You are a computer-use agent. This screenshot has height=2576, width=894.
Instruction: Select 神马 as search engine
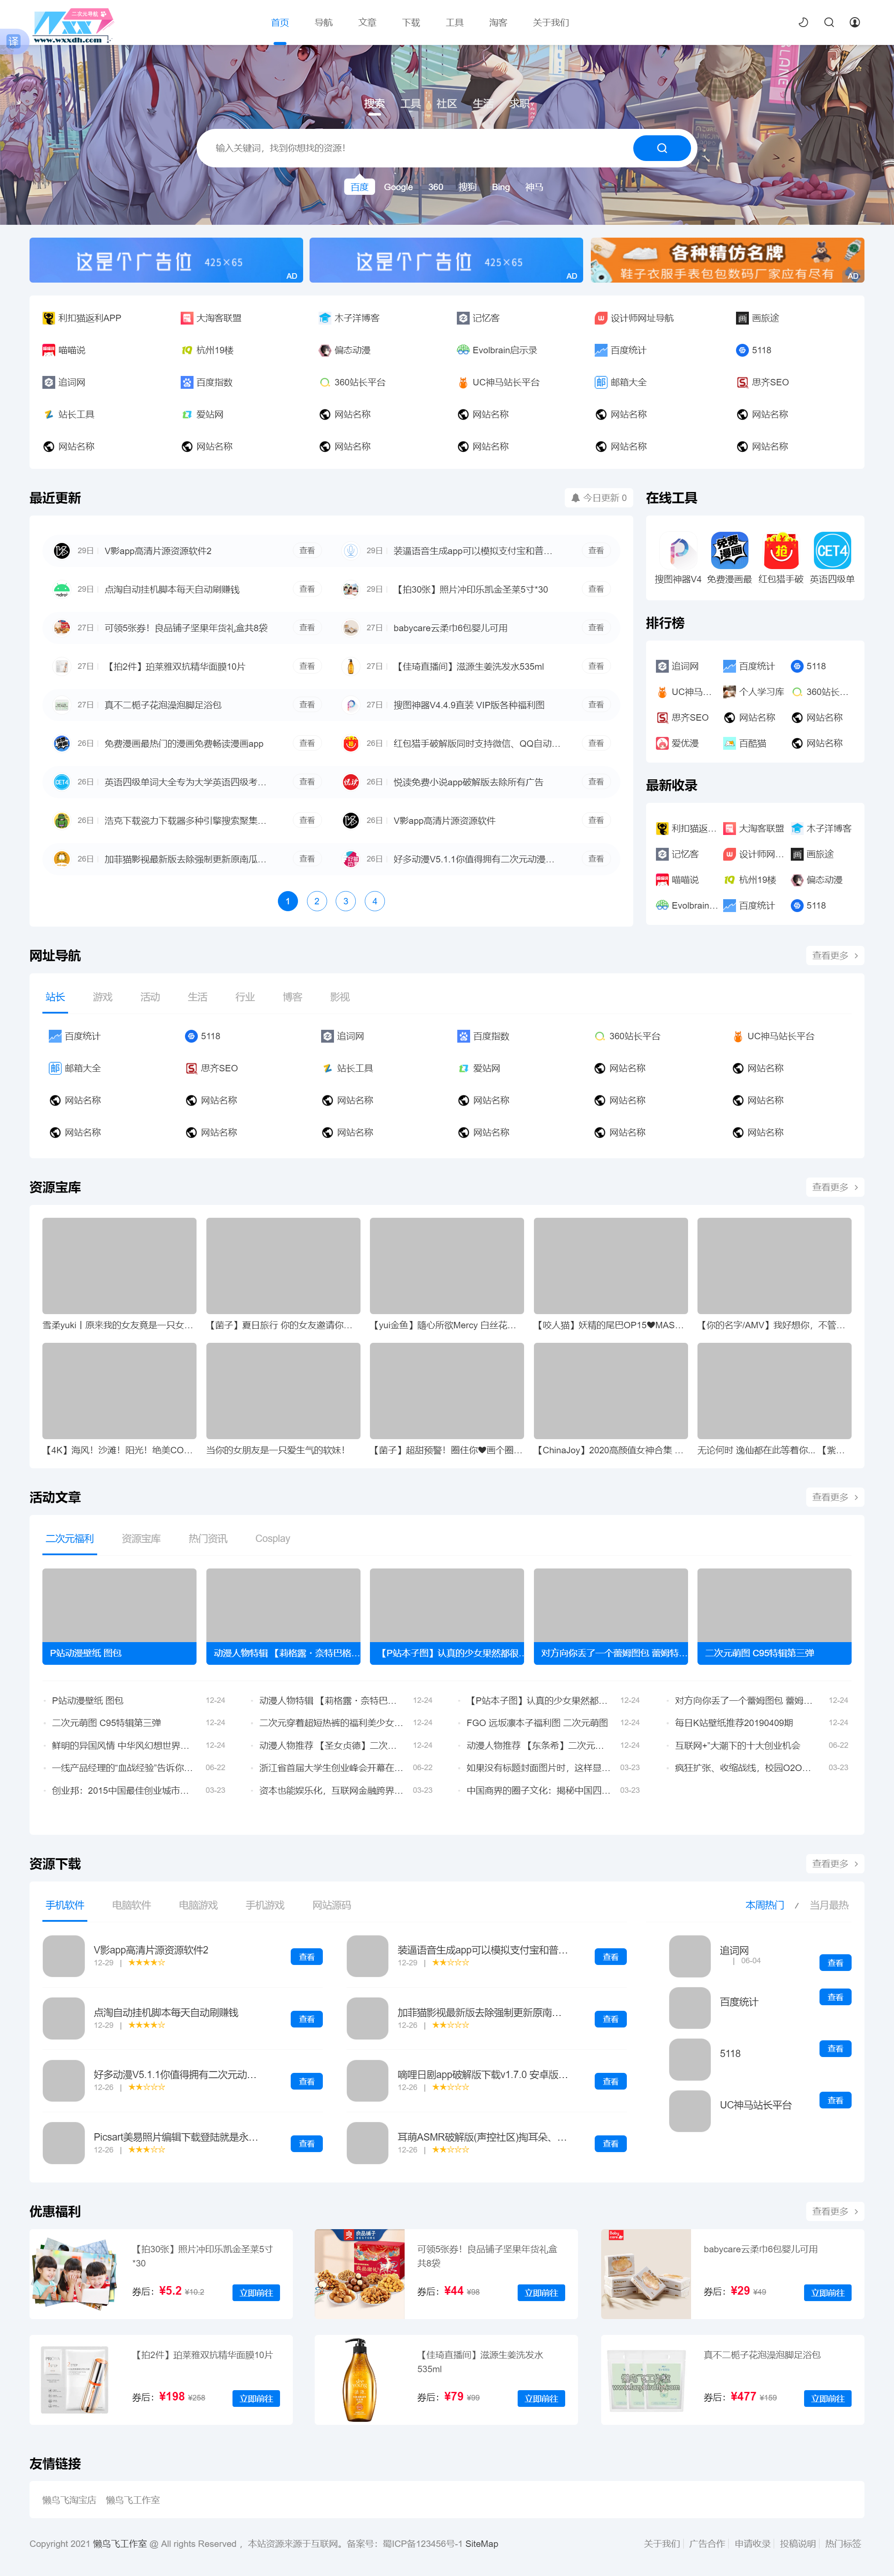pyautogui.click(x=534, y=187)
